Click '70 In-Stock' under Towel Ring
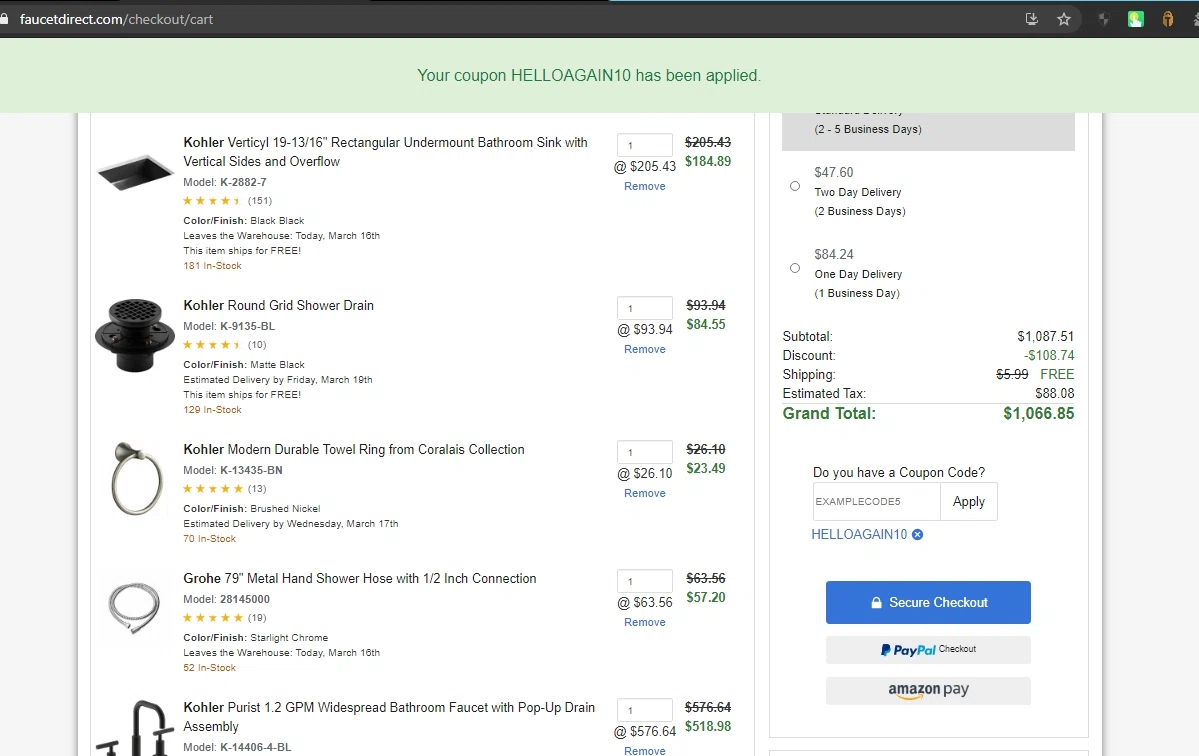 point(210,539)
